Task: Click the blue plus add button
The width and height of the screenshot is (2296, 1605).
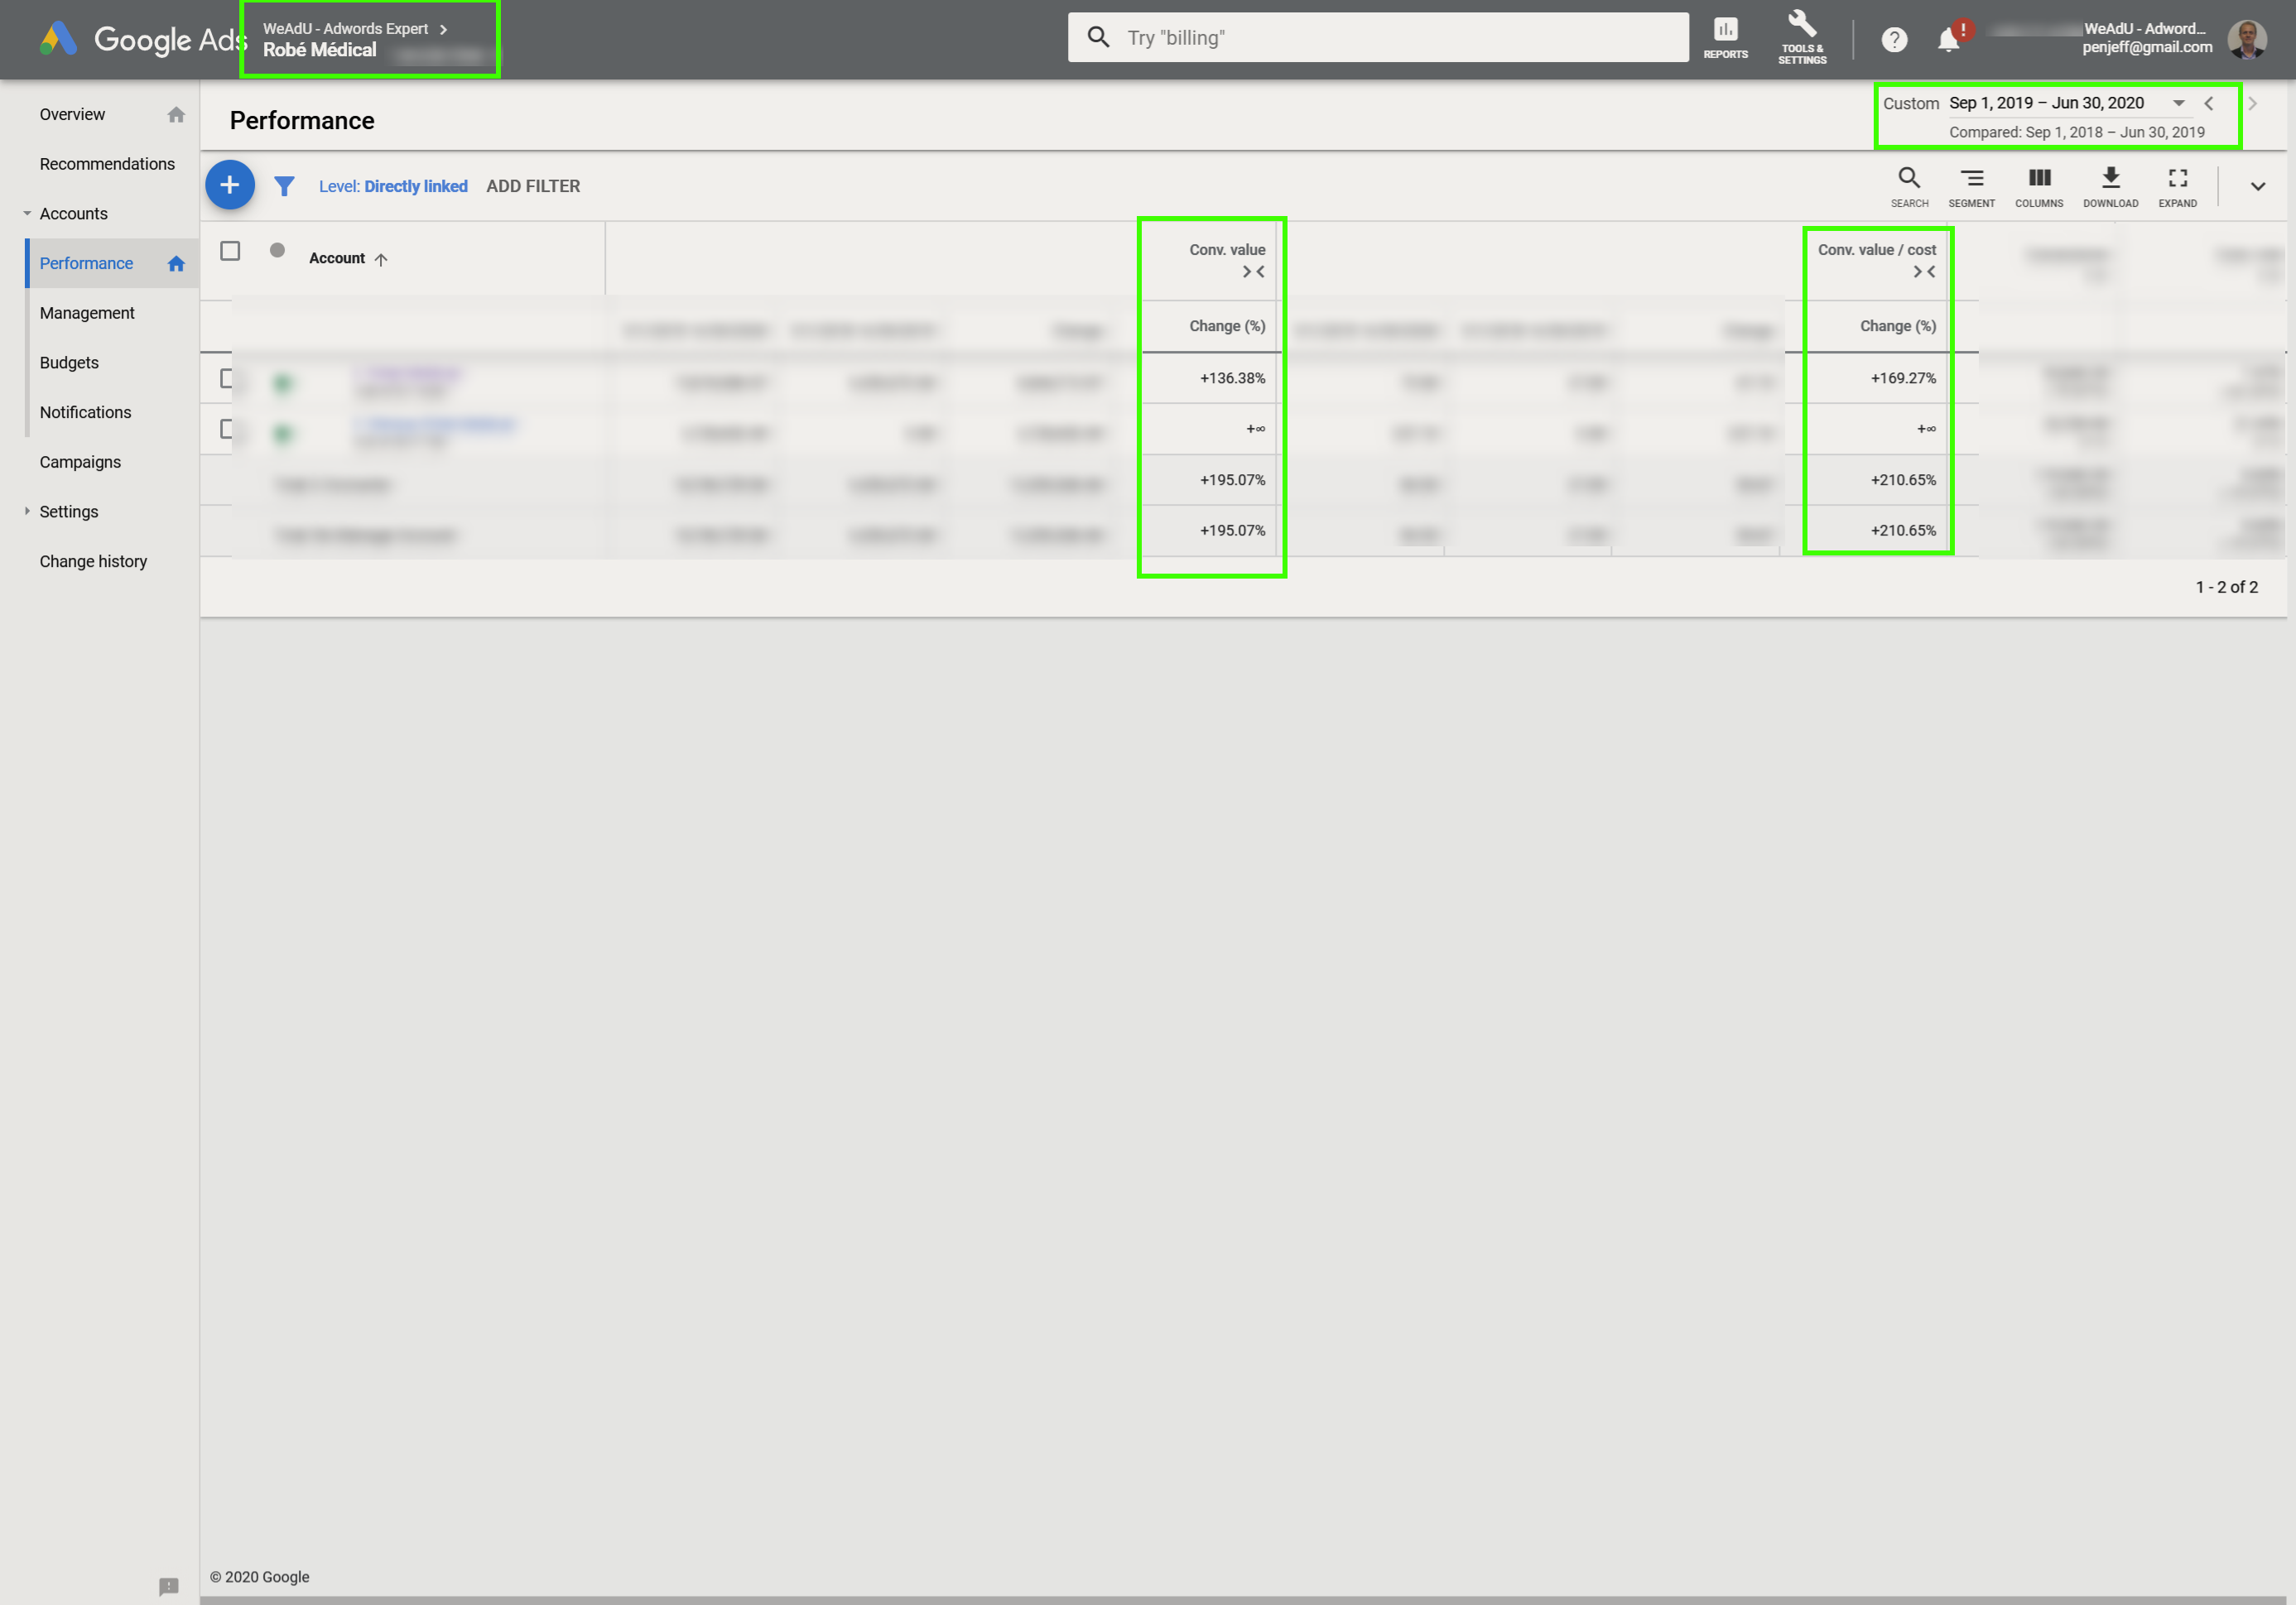Action: (230, 185)
